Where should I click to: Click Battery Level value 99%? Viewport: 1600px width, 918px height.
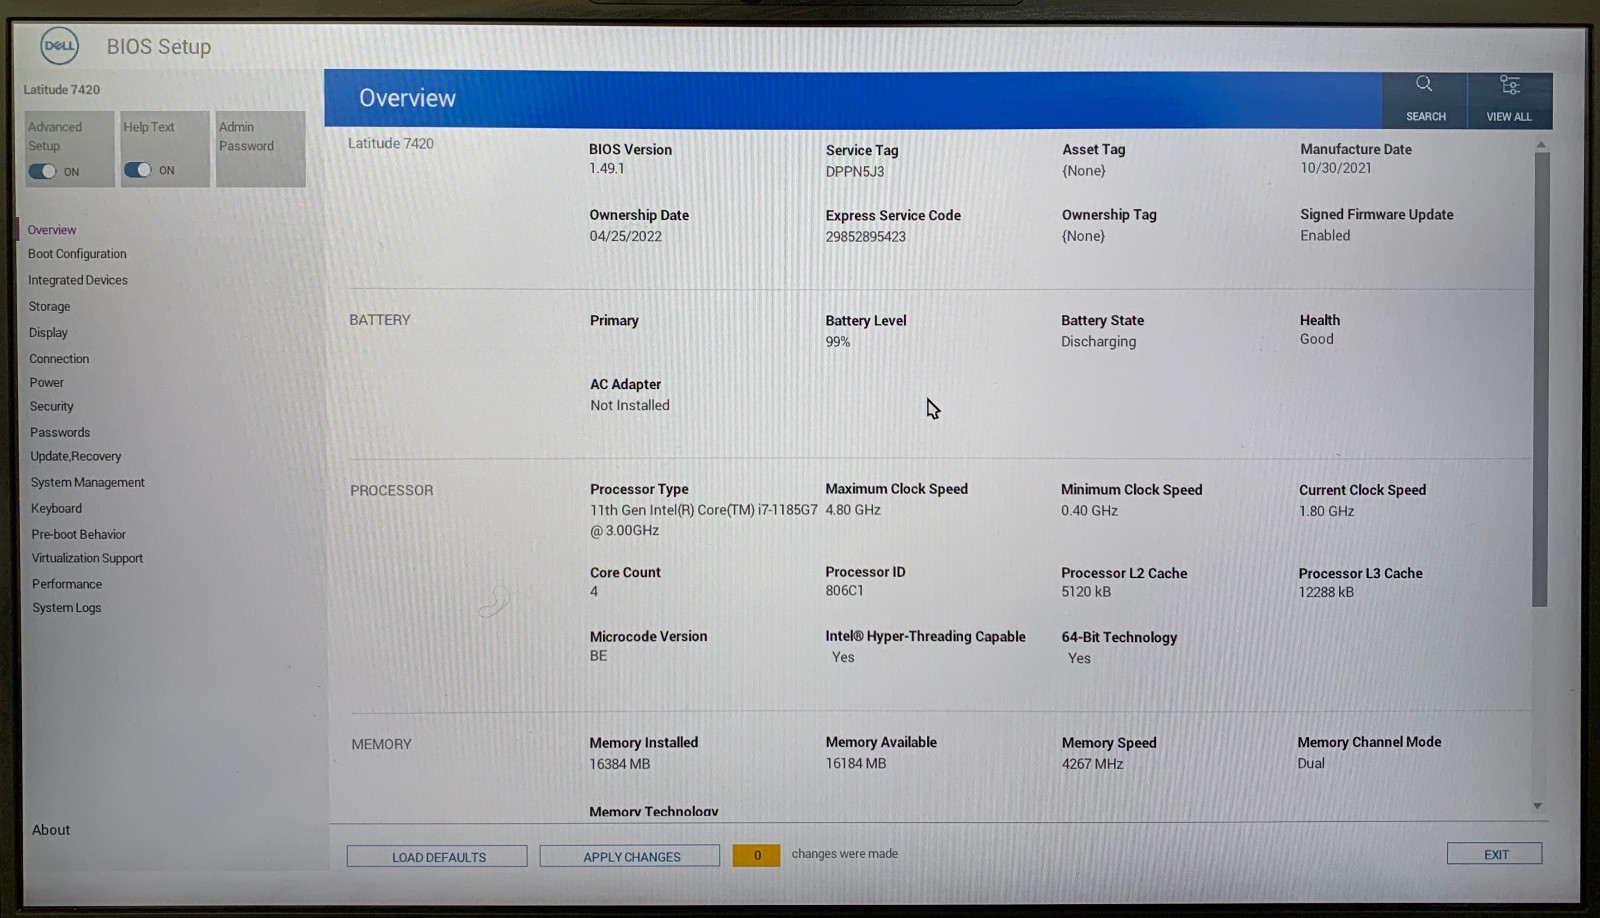(x=838, y=341)
